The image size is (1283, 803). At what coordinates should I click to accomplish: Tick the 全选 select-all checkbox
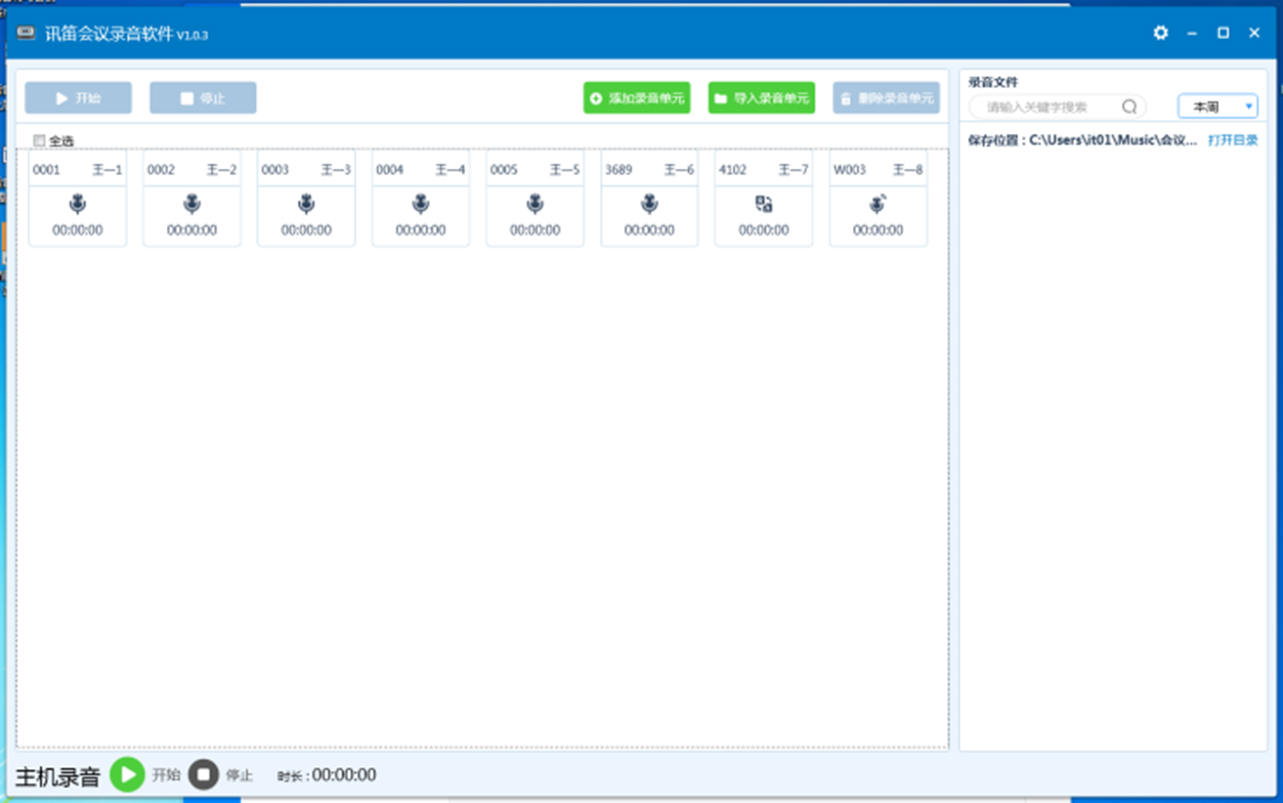click(40, 141)
